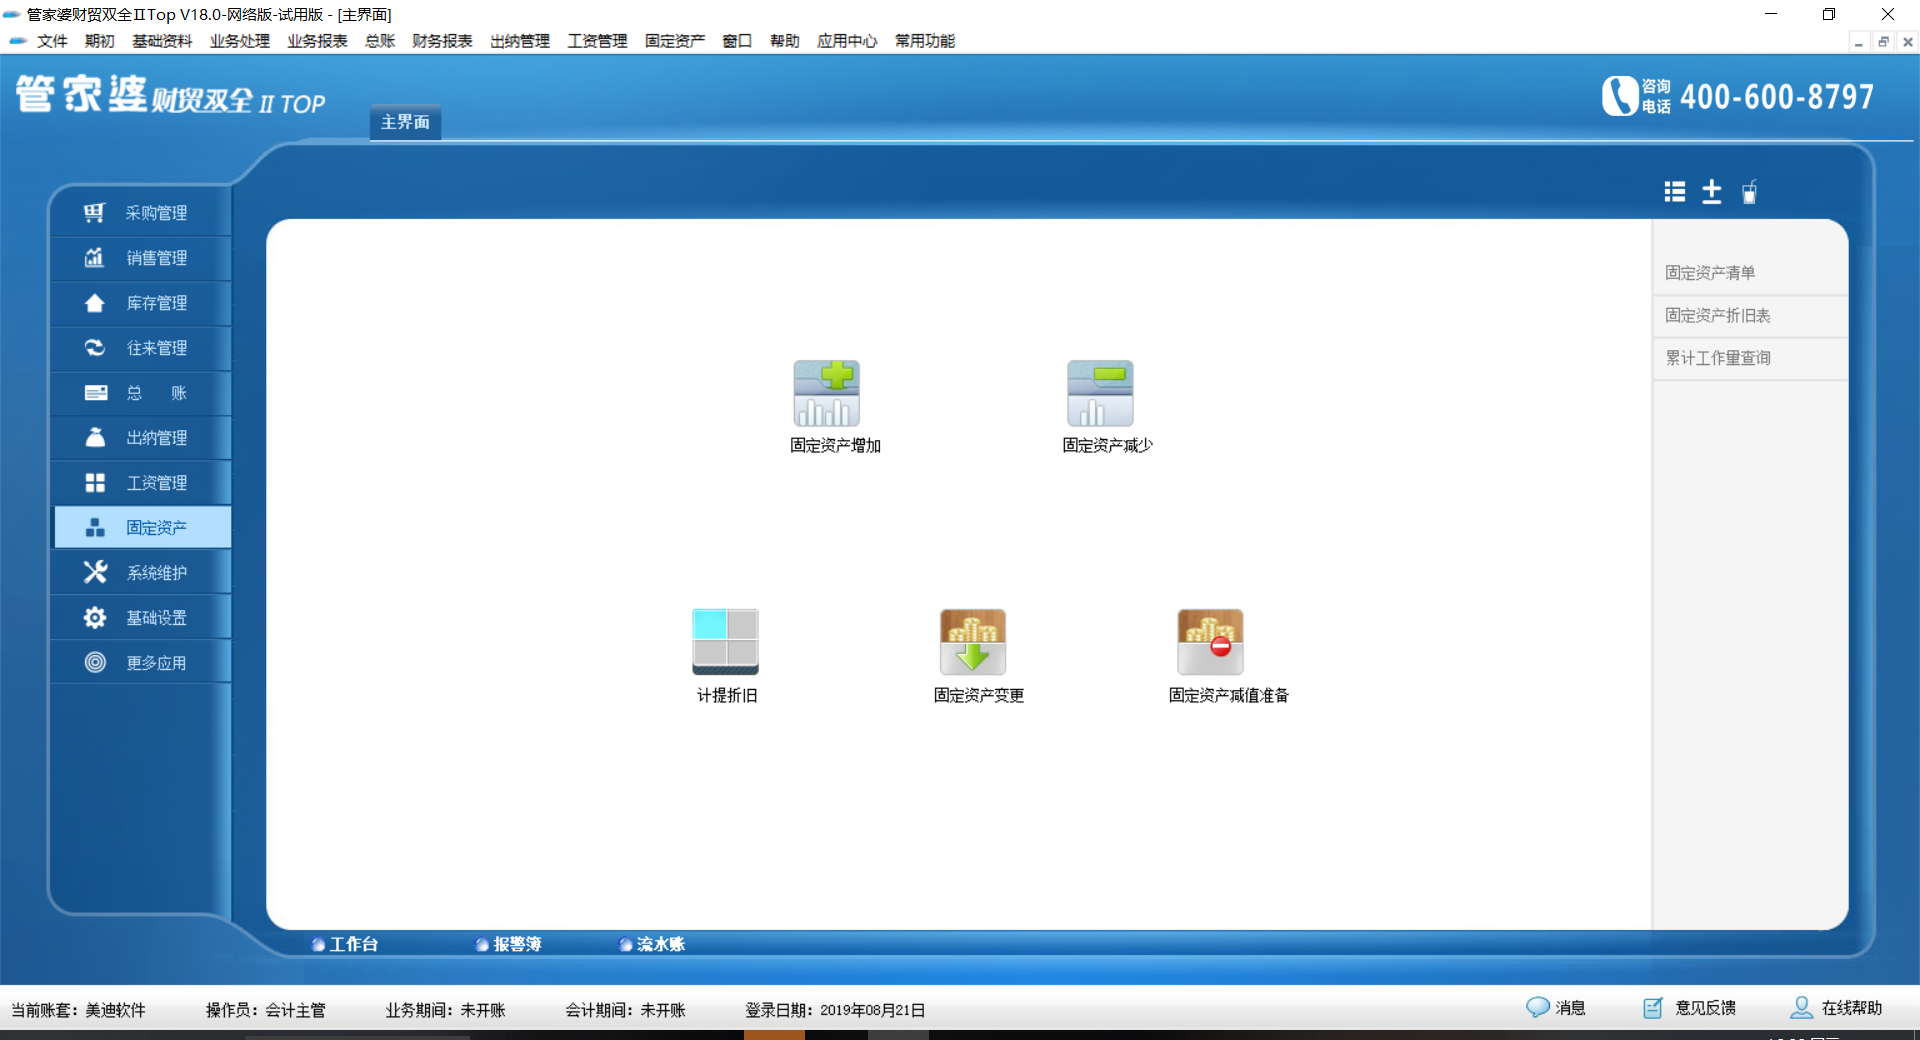Click the 当前账套: 美迪软件 status text

(78, 1010)
